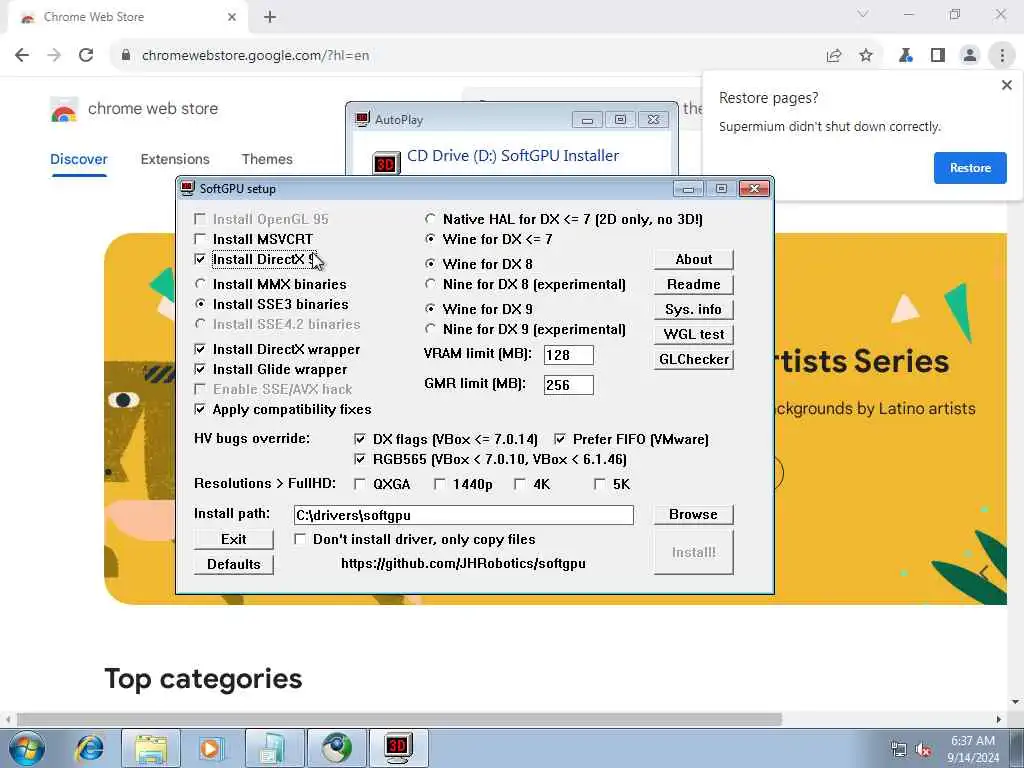1024x768 pixels.
Task: Uncheck Install Glide wrapper
Action: [200, 370]
